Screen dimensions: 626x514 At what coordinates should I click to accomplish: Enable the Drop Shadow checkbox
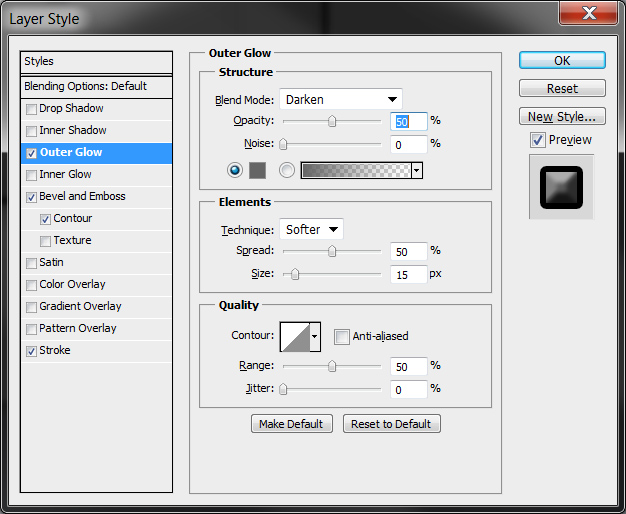coord(32,109)
